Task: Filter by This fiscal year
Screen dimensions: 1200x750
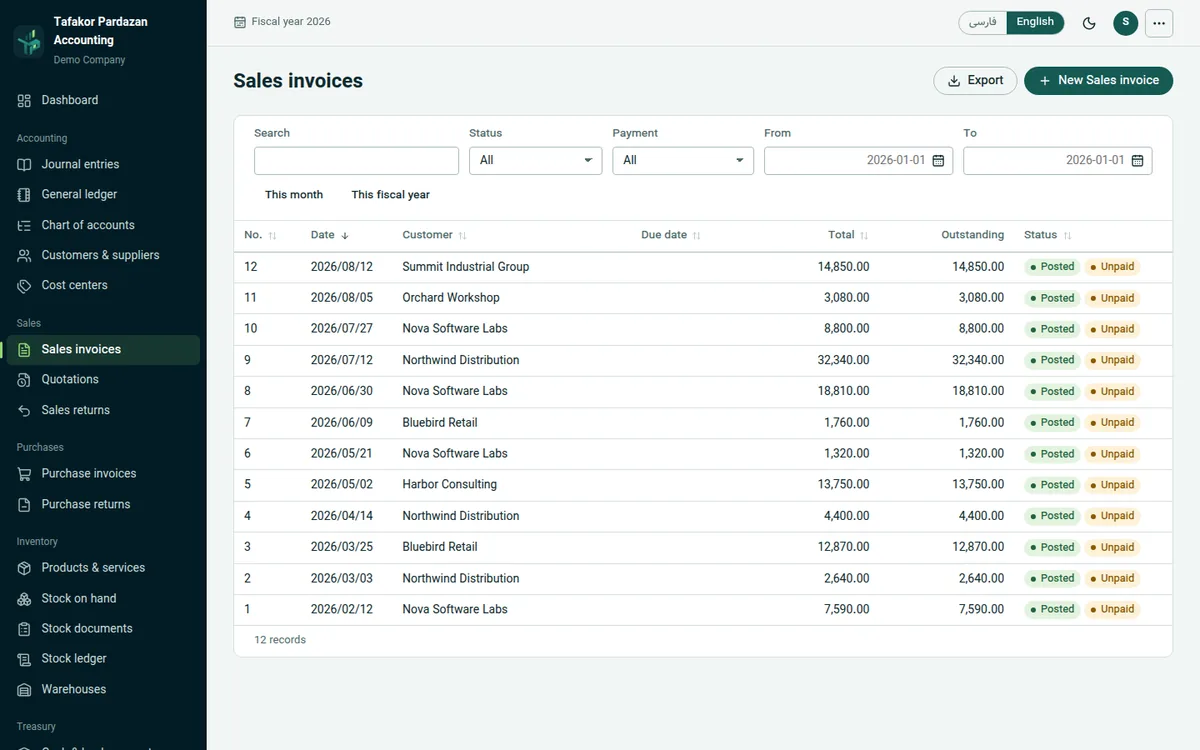Action: [x=390, y=195]
